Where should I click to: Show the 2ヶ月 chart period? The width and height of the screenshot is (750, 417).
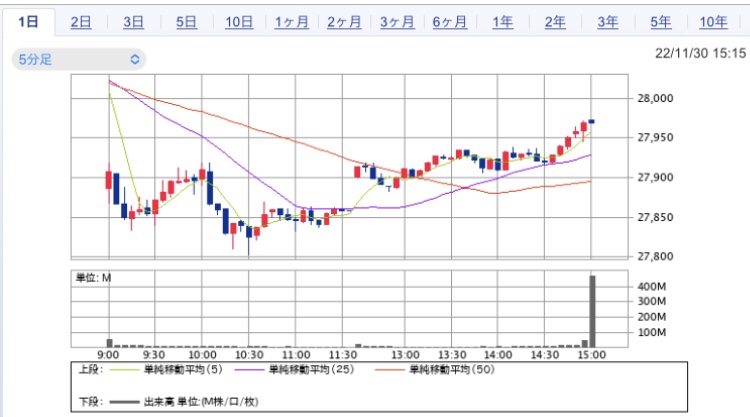click(x=344, y=22)
